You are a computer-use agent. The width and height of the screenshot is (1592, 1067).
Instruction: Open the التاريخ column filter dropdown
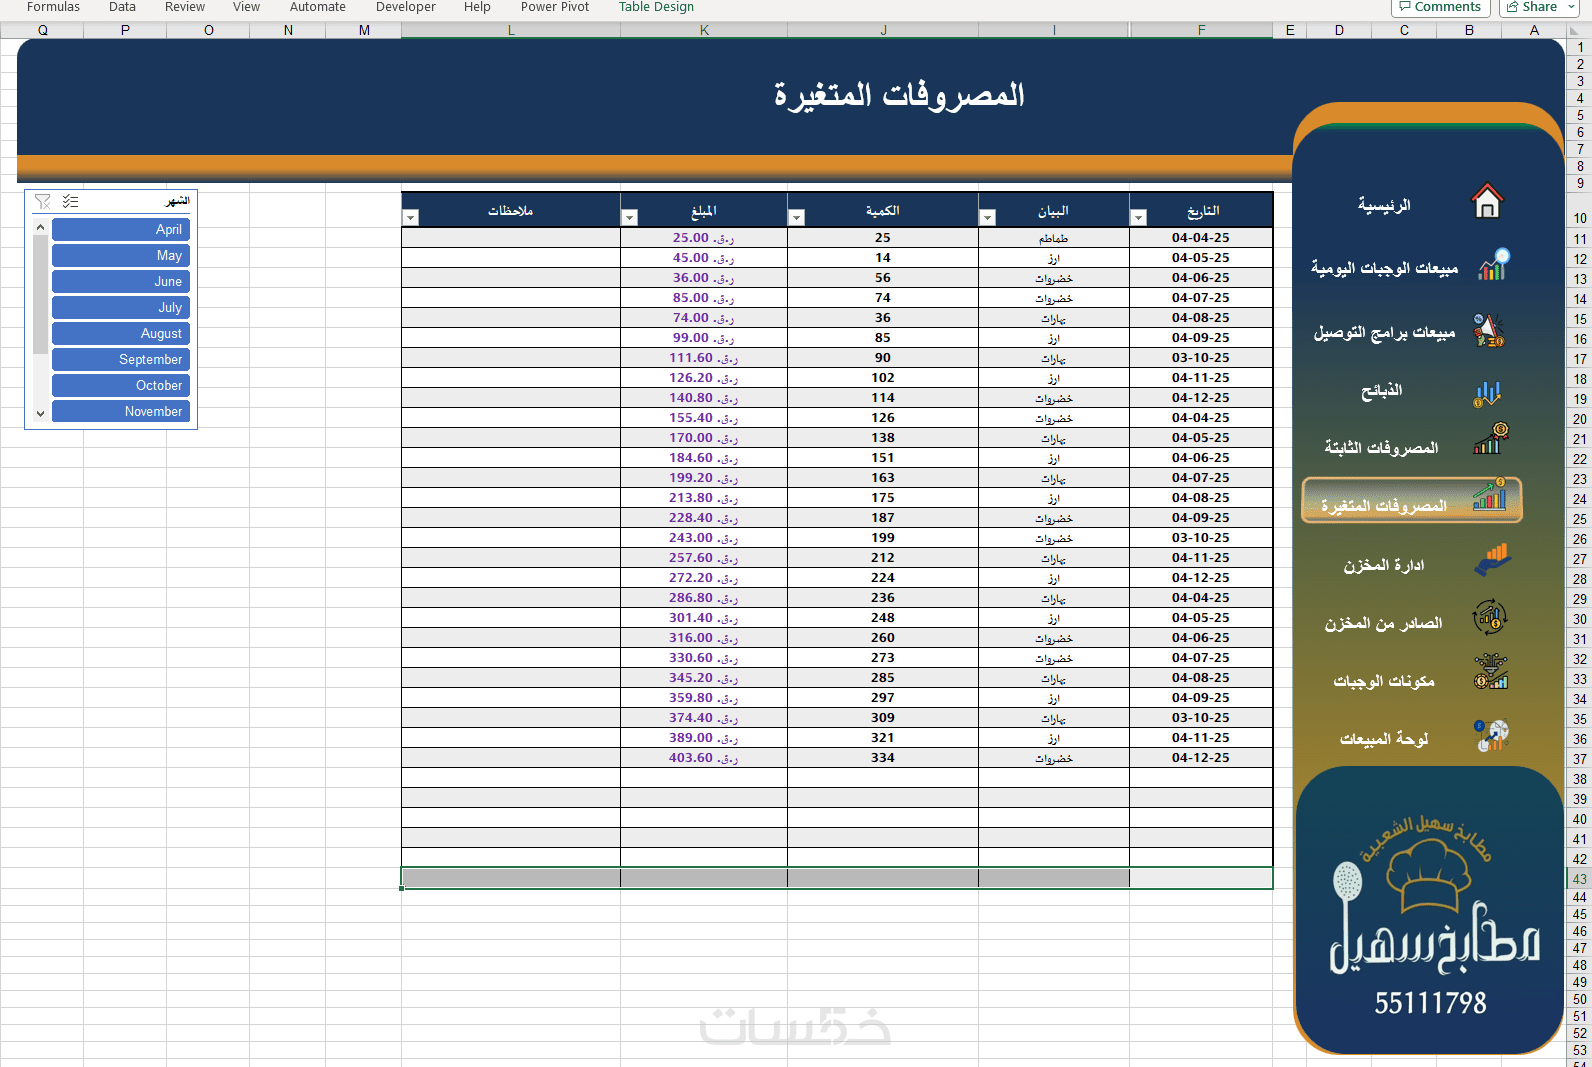(1138, 217)
